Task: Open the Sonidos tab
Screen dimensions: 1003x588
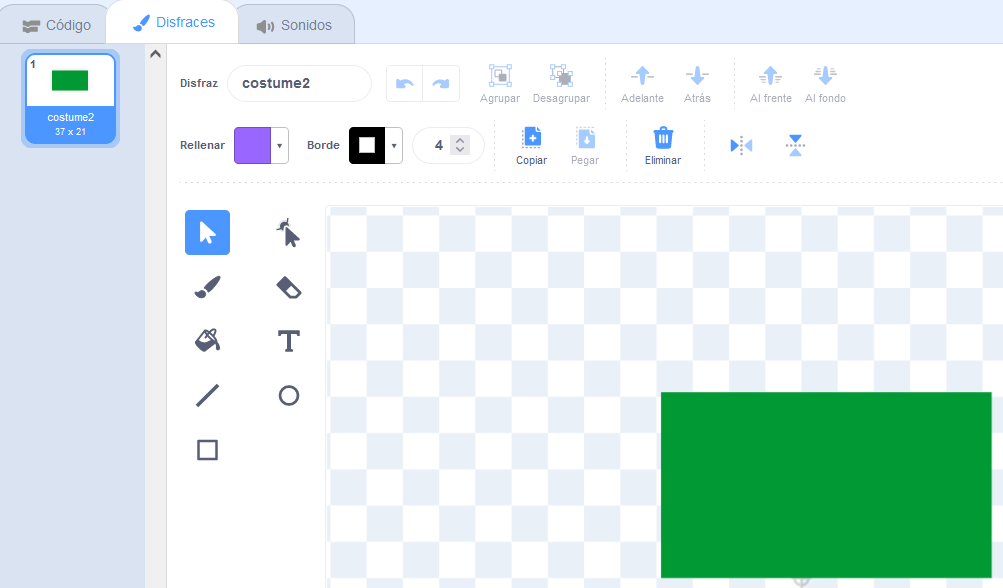Action: point(295,25)
